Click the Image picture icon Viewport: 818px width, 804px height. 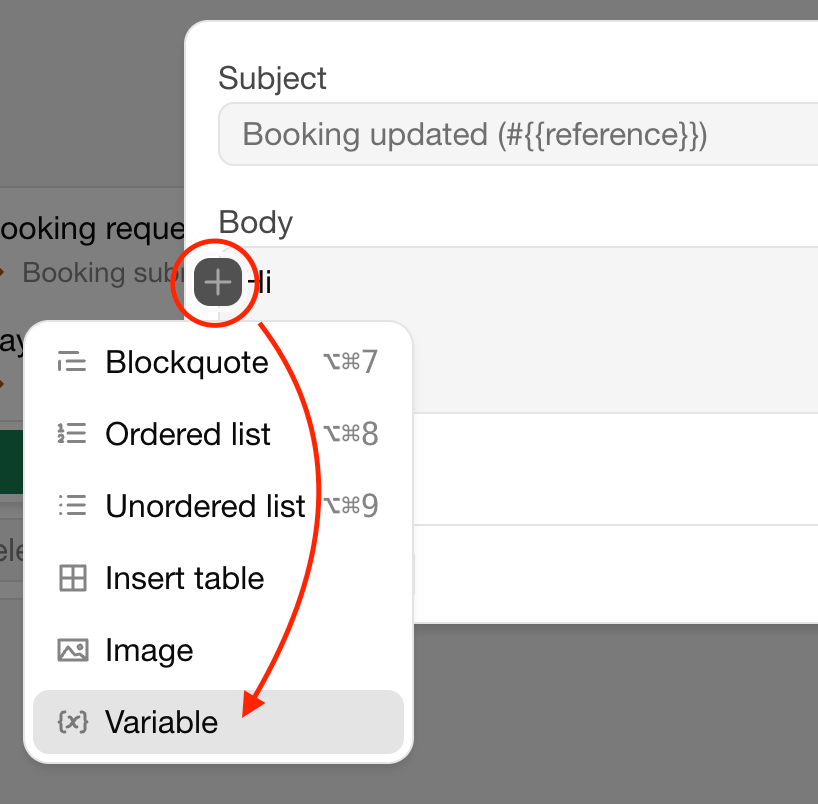tap(72, 650)
